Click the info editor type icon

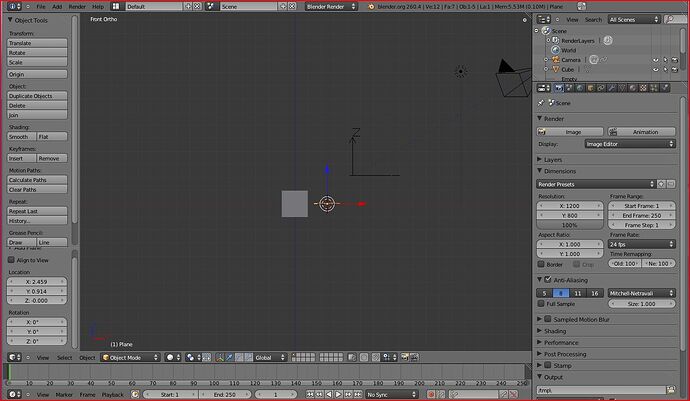[x=15, y=7]
